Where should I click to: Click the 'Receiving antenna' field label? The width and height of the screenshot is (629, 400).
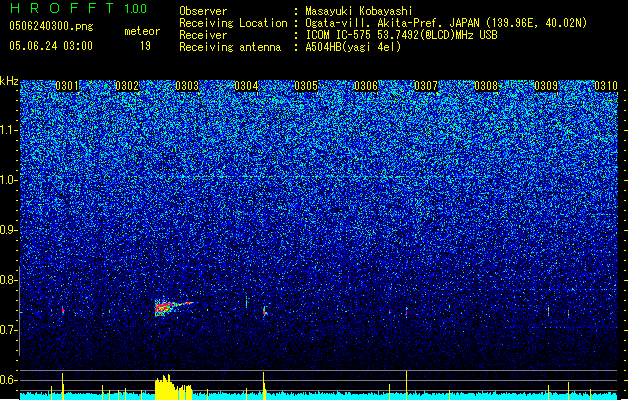click(230, 47)
